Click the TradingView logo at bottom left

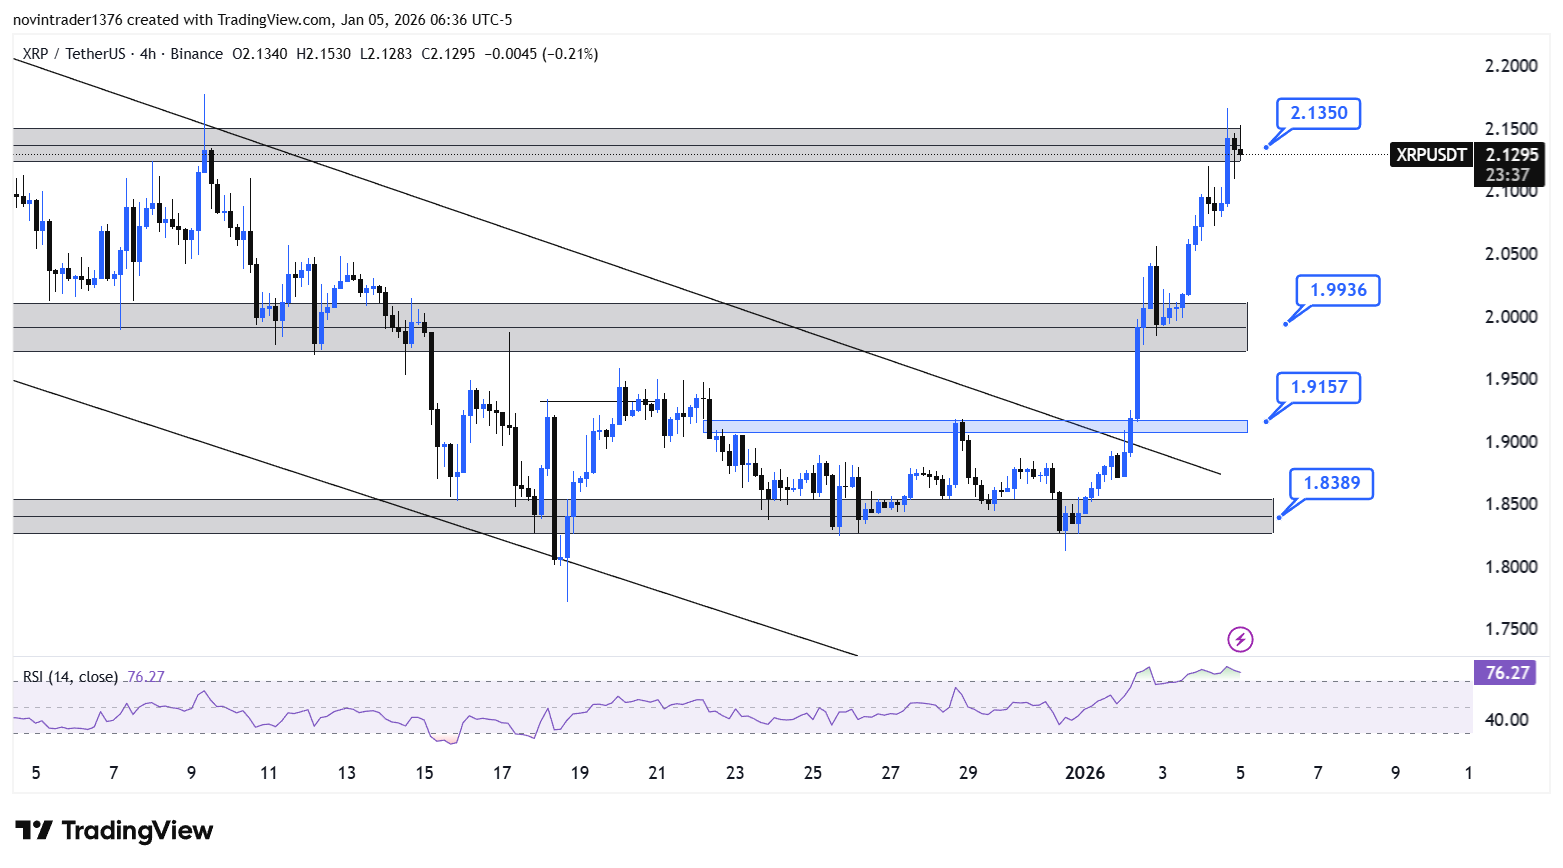pos(115,831)
